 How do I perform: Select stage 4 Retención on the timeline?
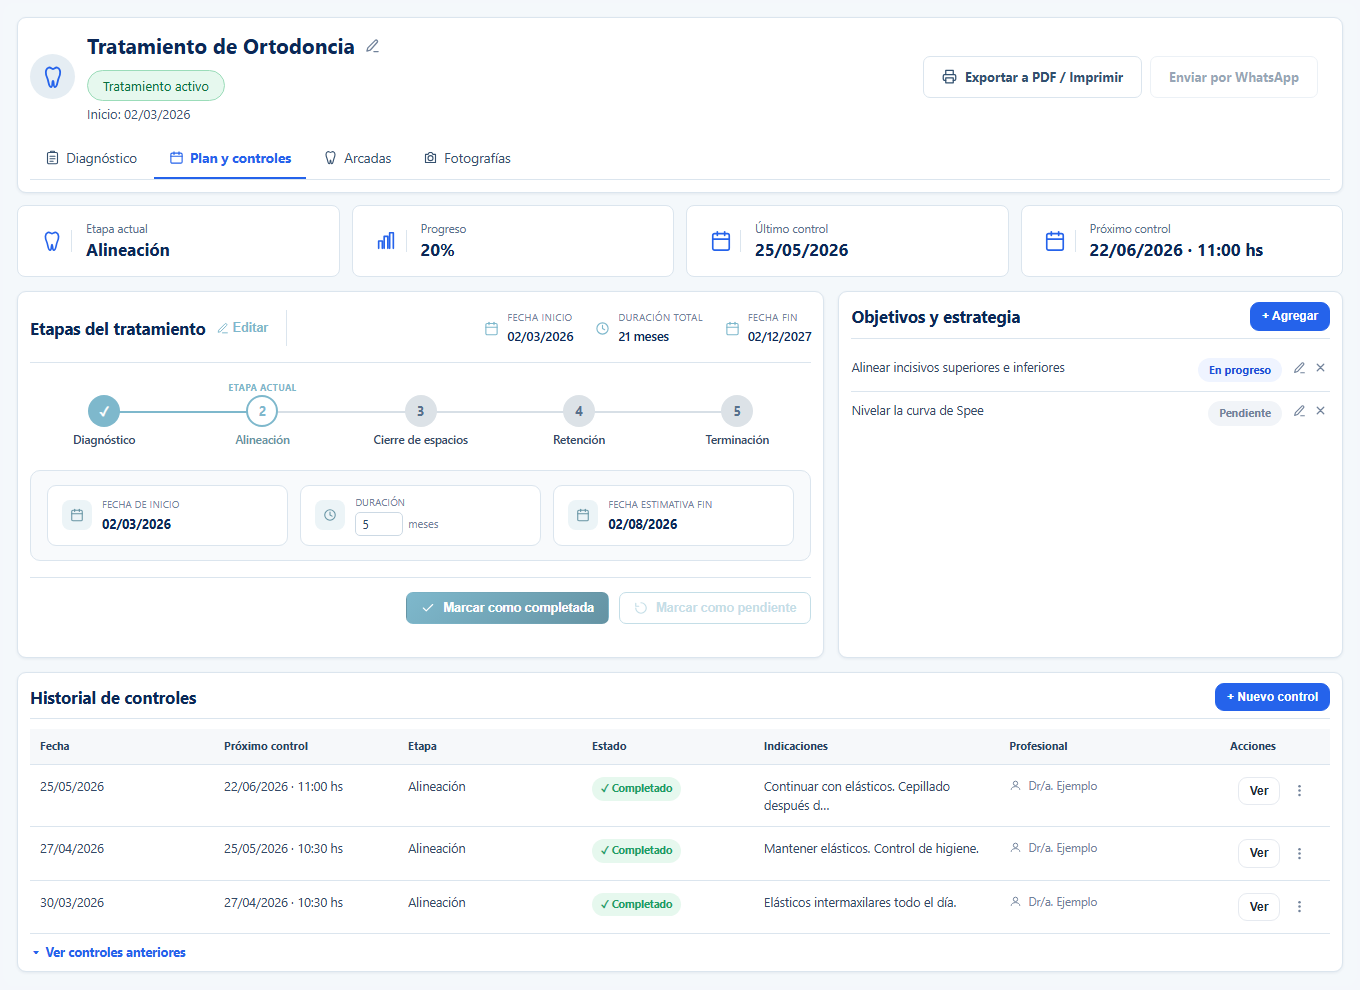click(x=579, y=411)
